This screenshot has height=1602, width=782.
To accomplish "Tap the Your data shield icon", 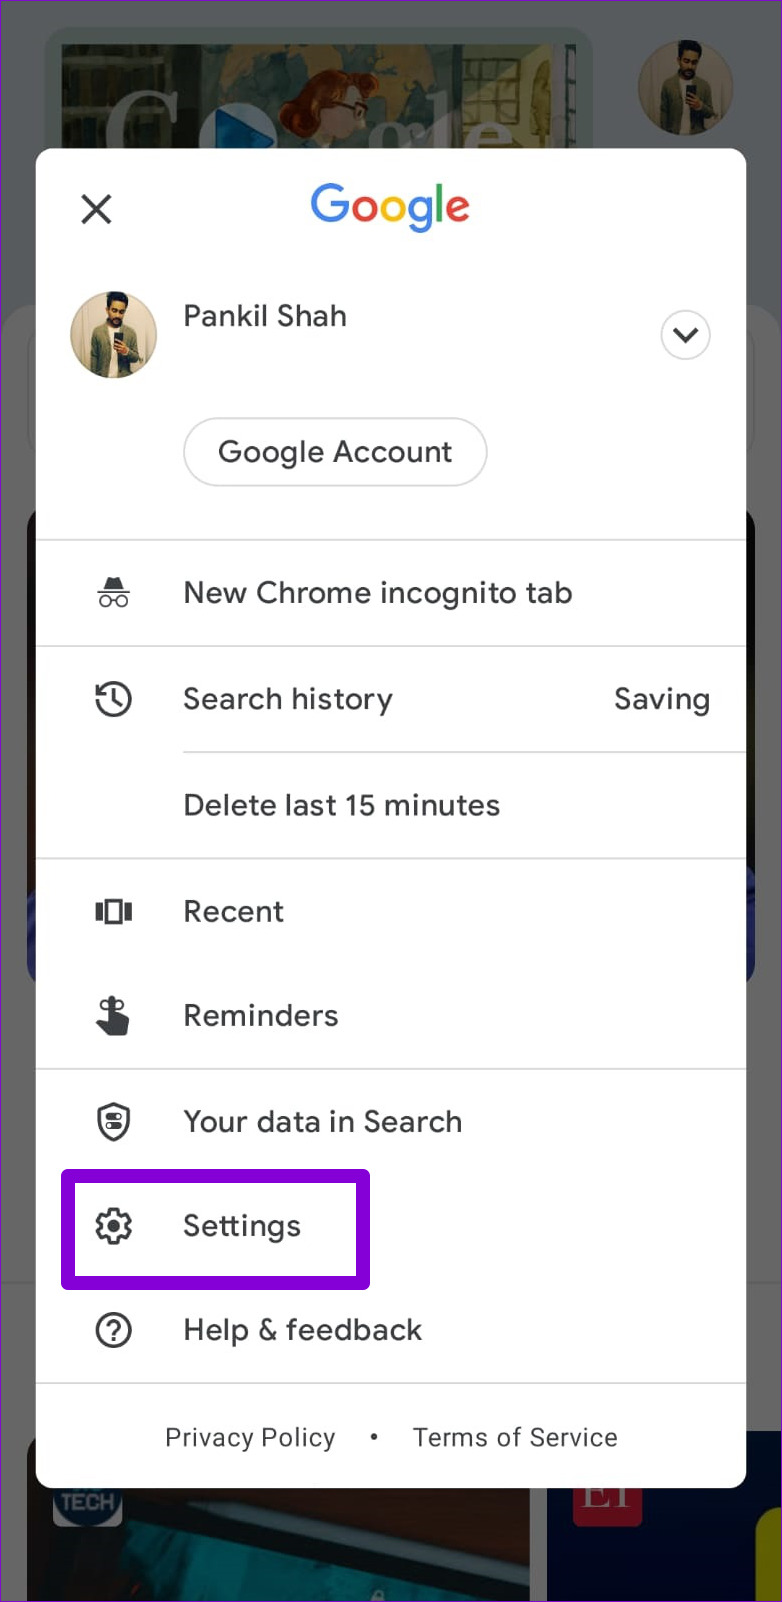I will pyautogui.click(x=113, y=1121).
